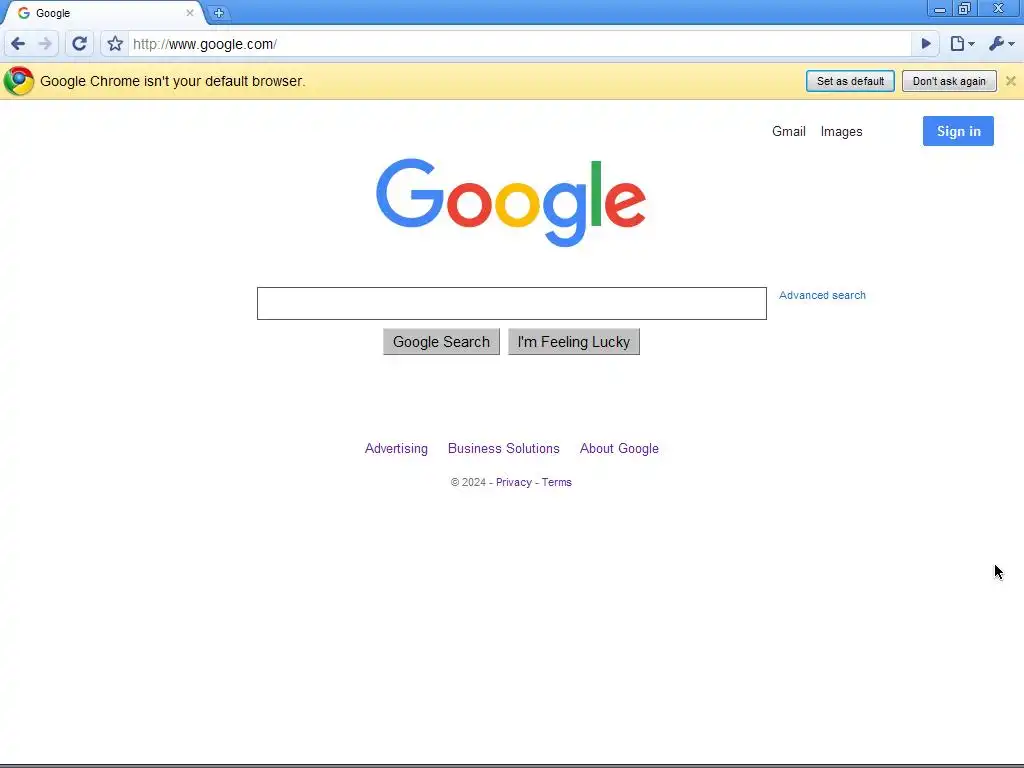Open the Terms link
1024x768 pixels.
556,482
